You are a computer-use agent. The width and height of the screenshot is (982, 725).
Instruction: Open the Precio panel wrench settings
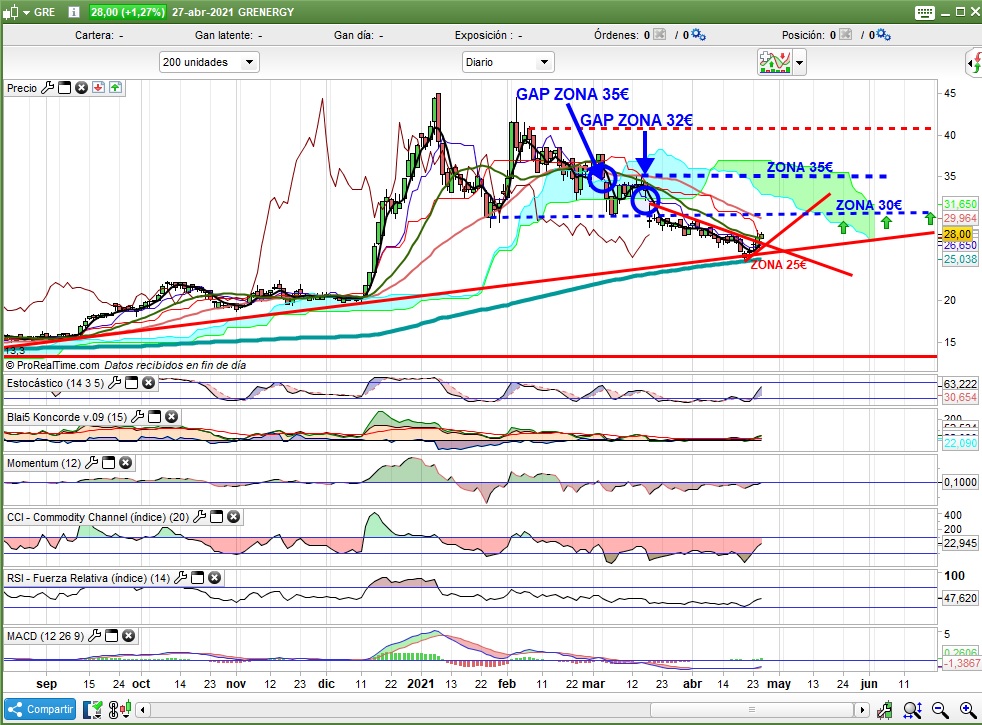[48, 88]
